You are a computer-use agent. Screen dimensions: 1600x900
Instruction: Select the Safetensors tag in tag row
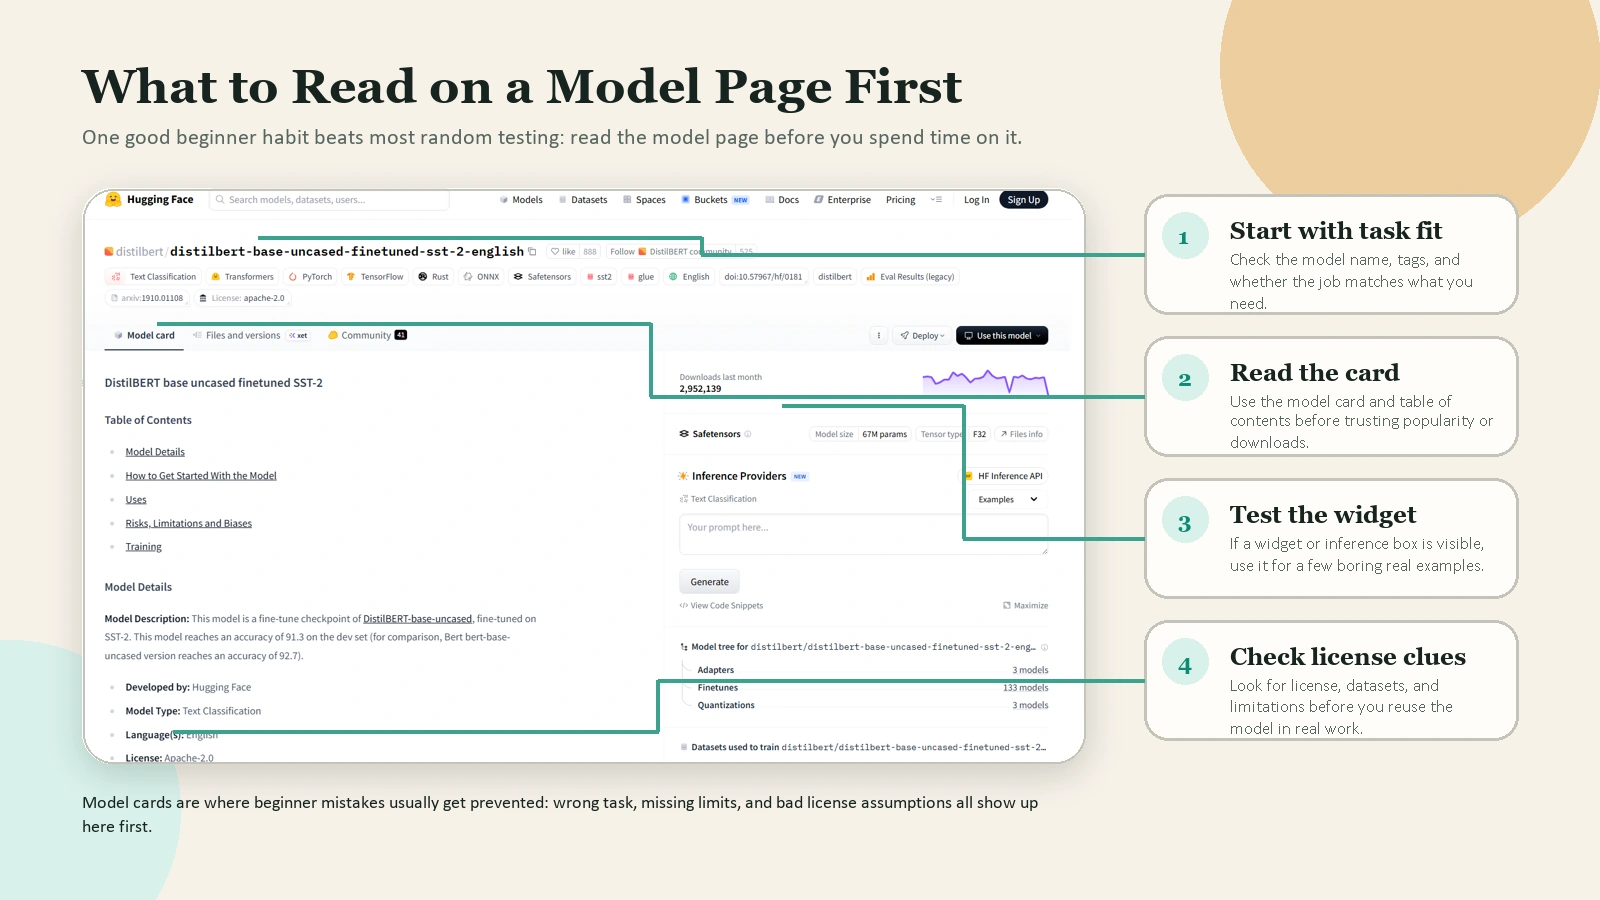542,277
